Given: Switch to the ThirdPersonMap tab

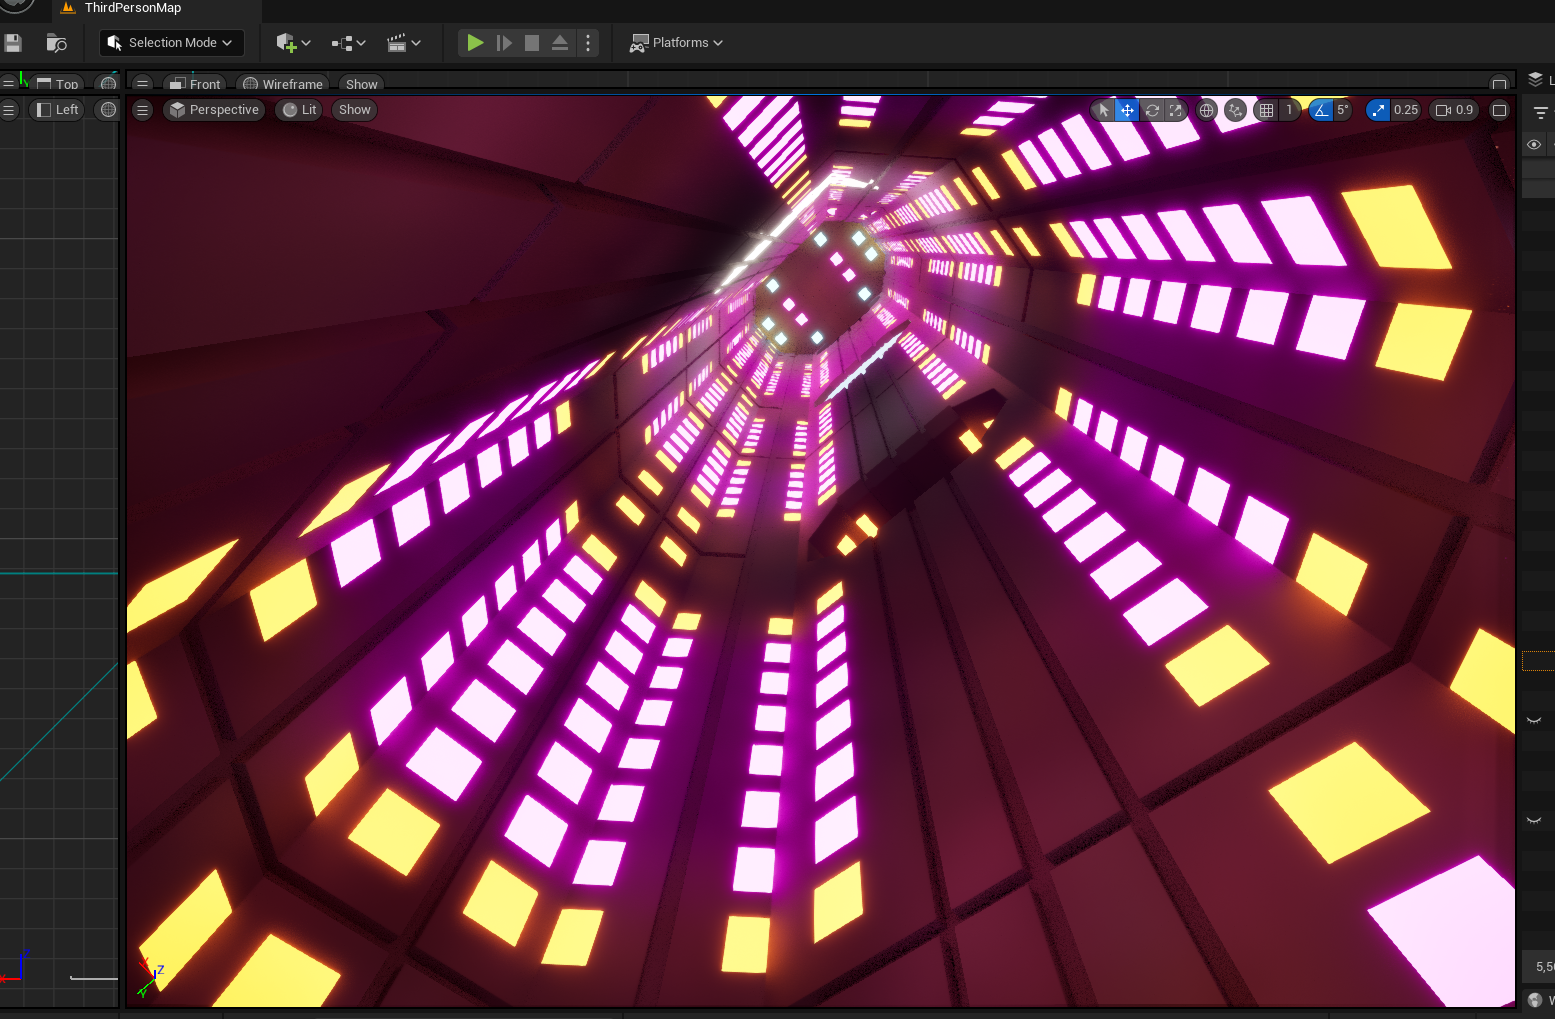Looking at the screenshot, I should point(132,8).
